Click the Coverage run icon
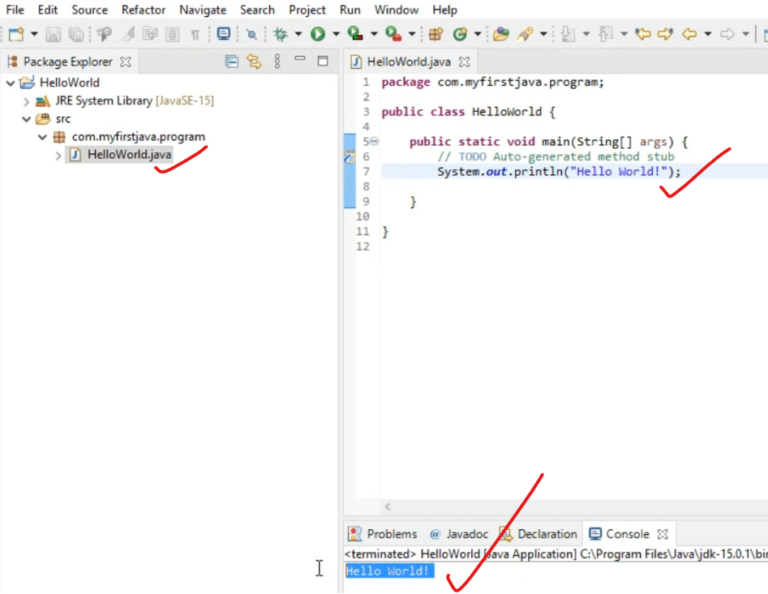The width and height of the screenshot is (768, 594). 355,34
